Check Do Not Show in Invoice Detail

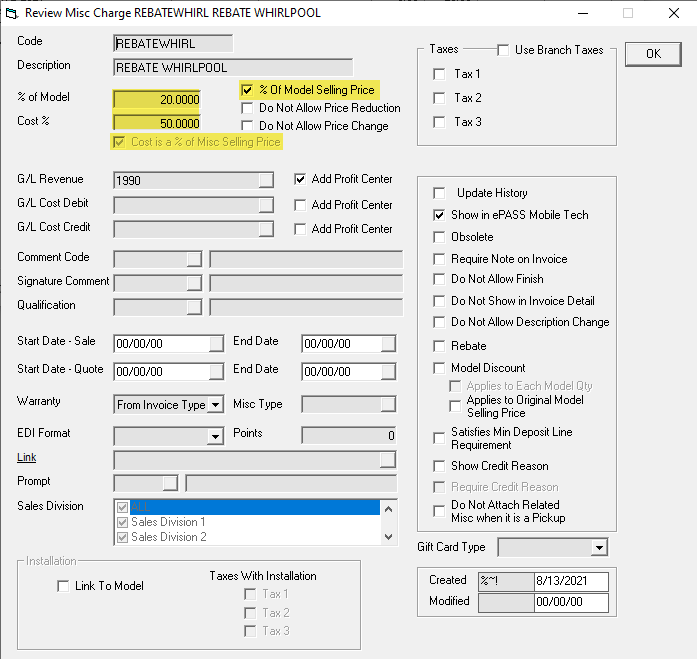click(x=439, y=301)
